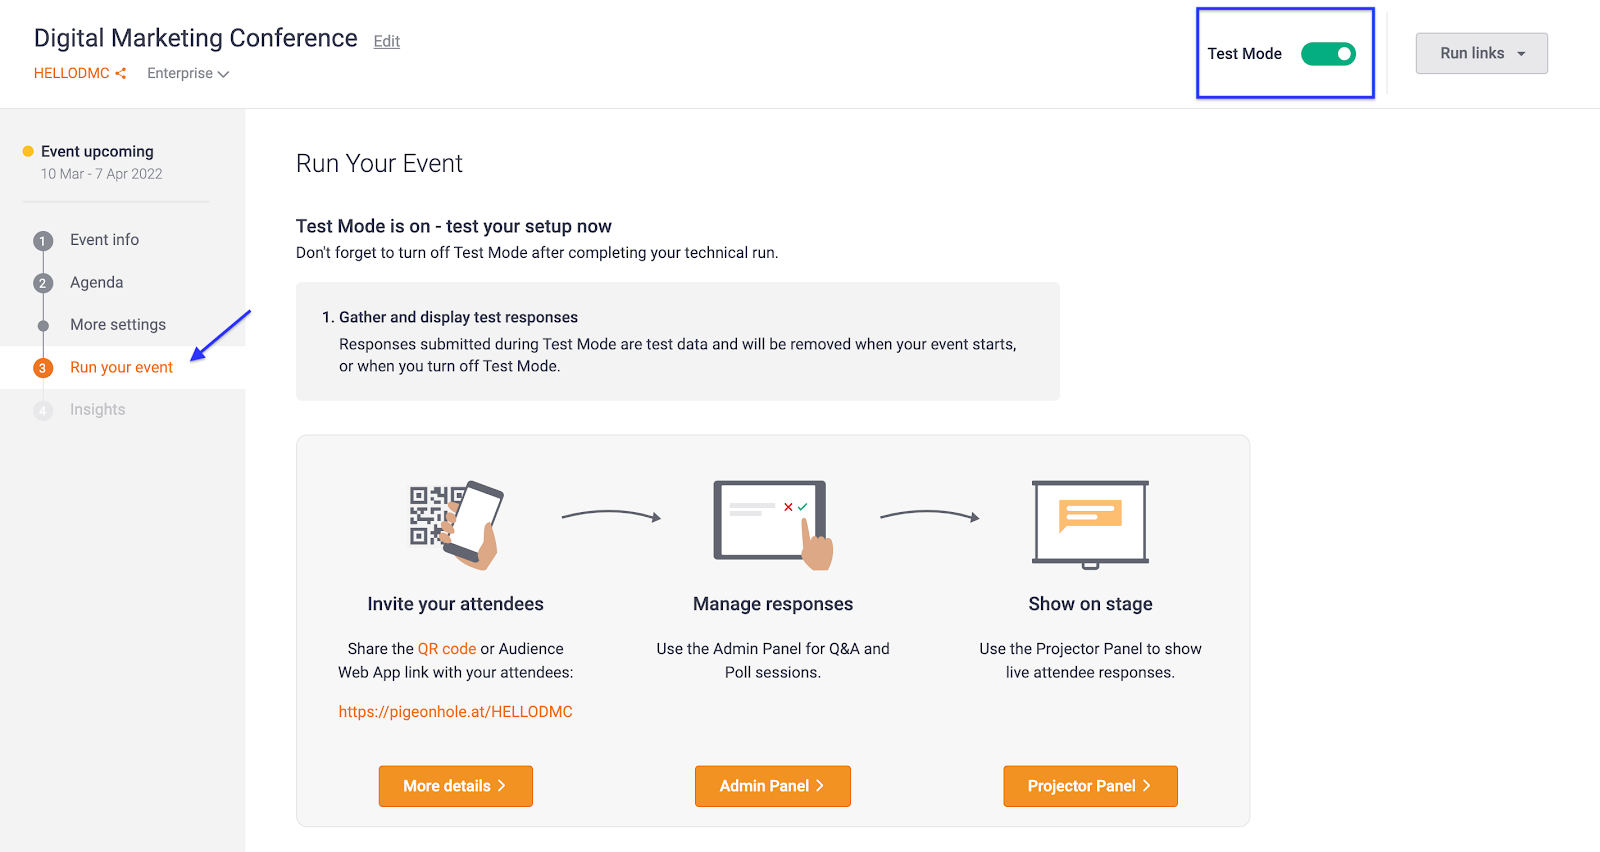Click the Manage responses tablet illustration
The height and width of the screenshot is (852, 1600).
point(773,524)
